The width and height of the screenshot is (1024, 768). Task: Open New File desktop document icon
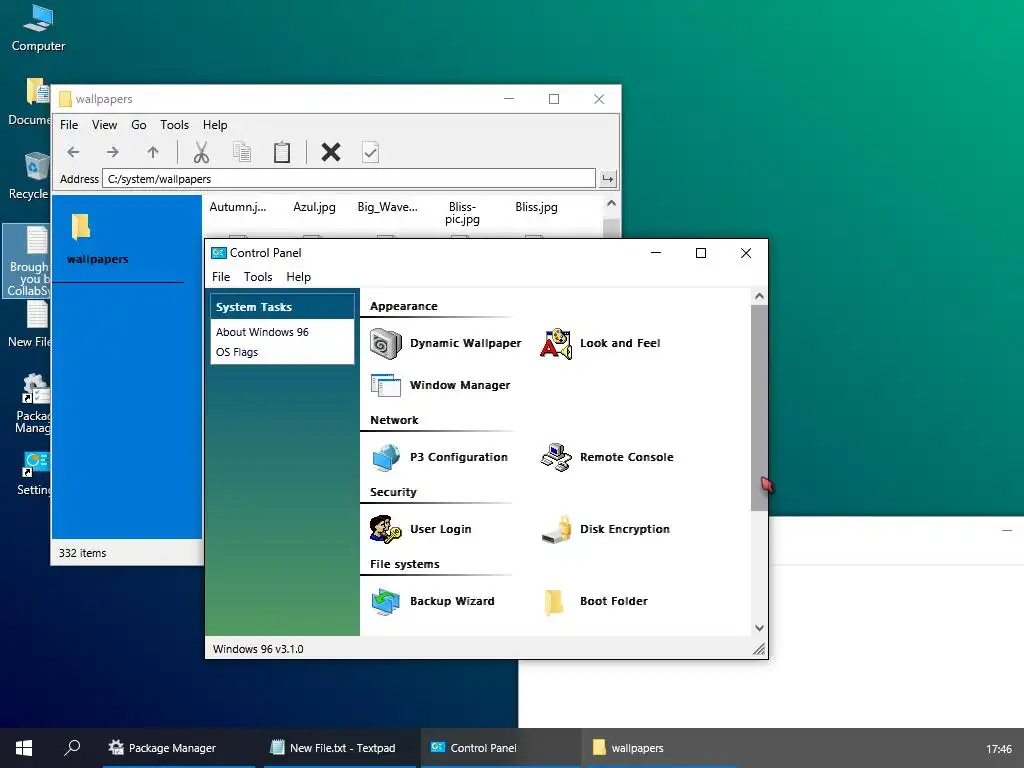29,325
